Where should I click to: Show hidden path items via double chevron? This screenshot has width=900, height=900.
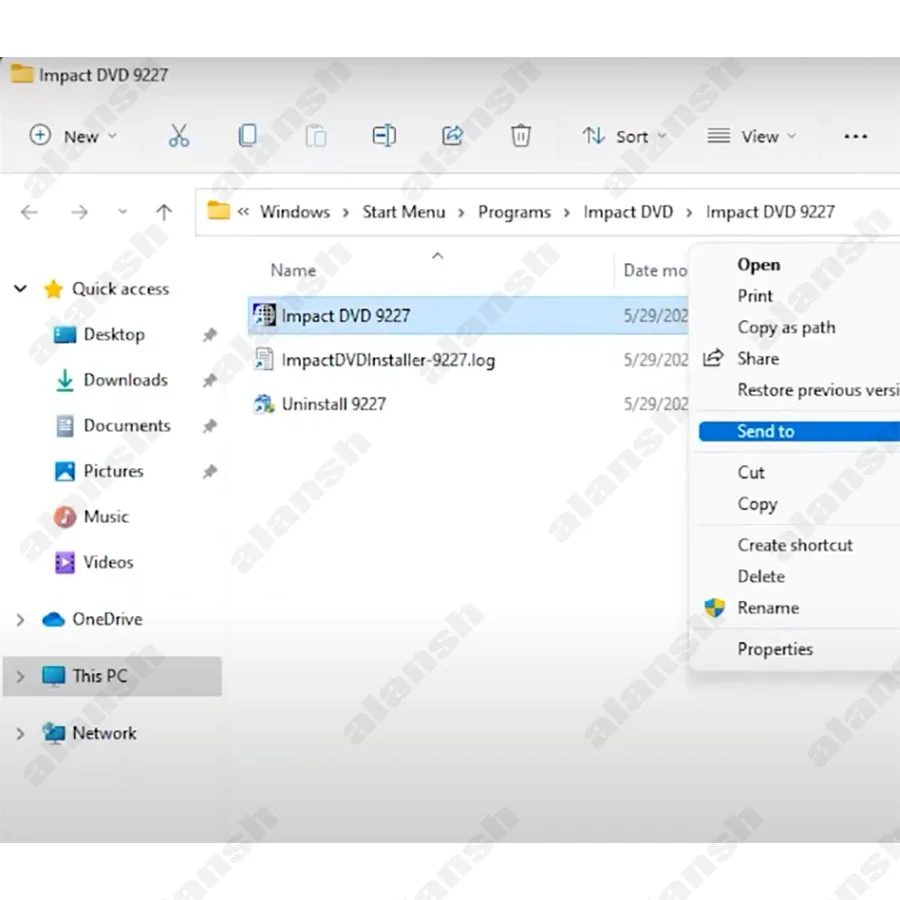[x=243, y=212]
